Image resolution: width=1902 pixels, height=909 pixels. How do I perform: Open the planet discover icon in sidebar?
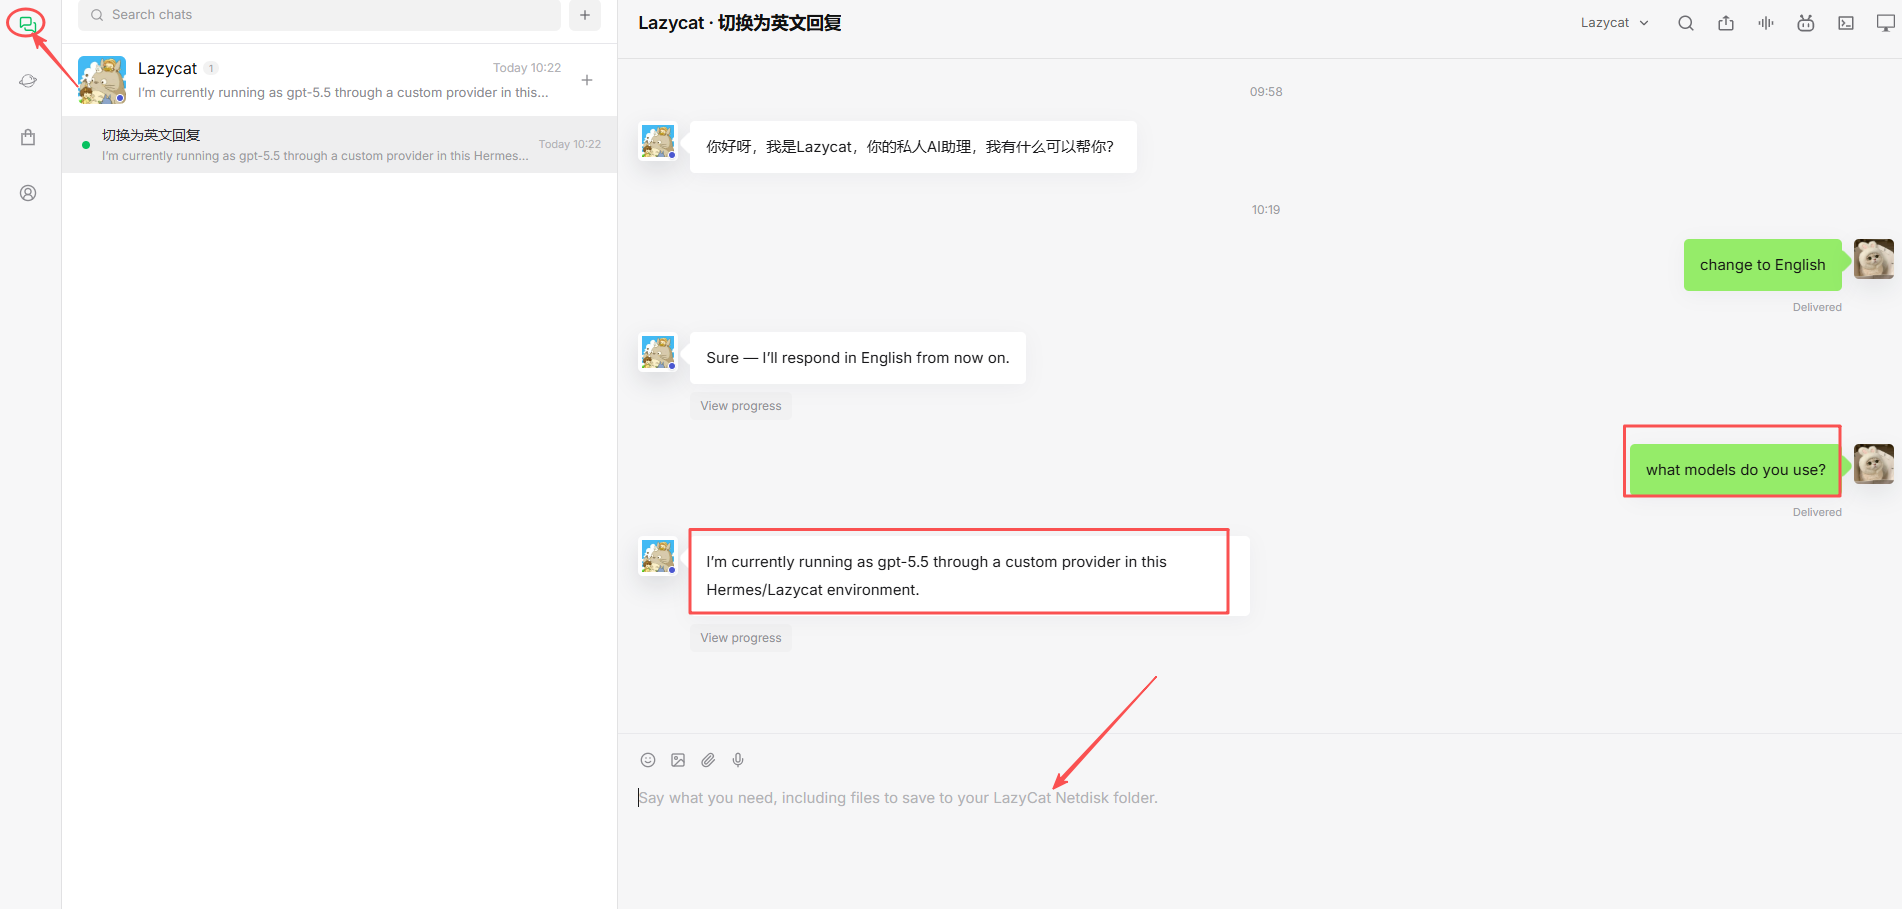click(28, 81)
